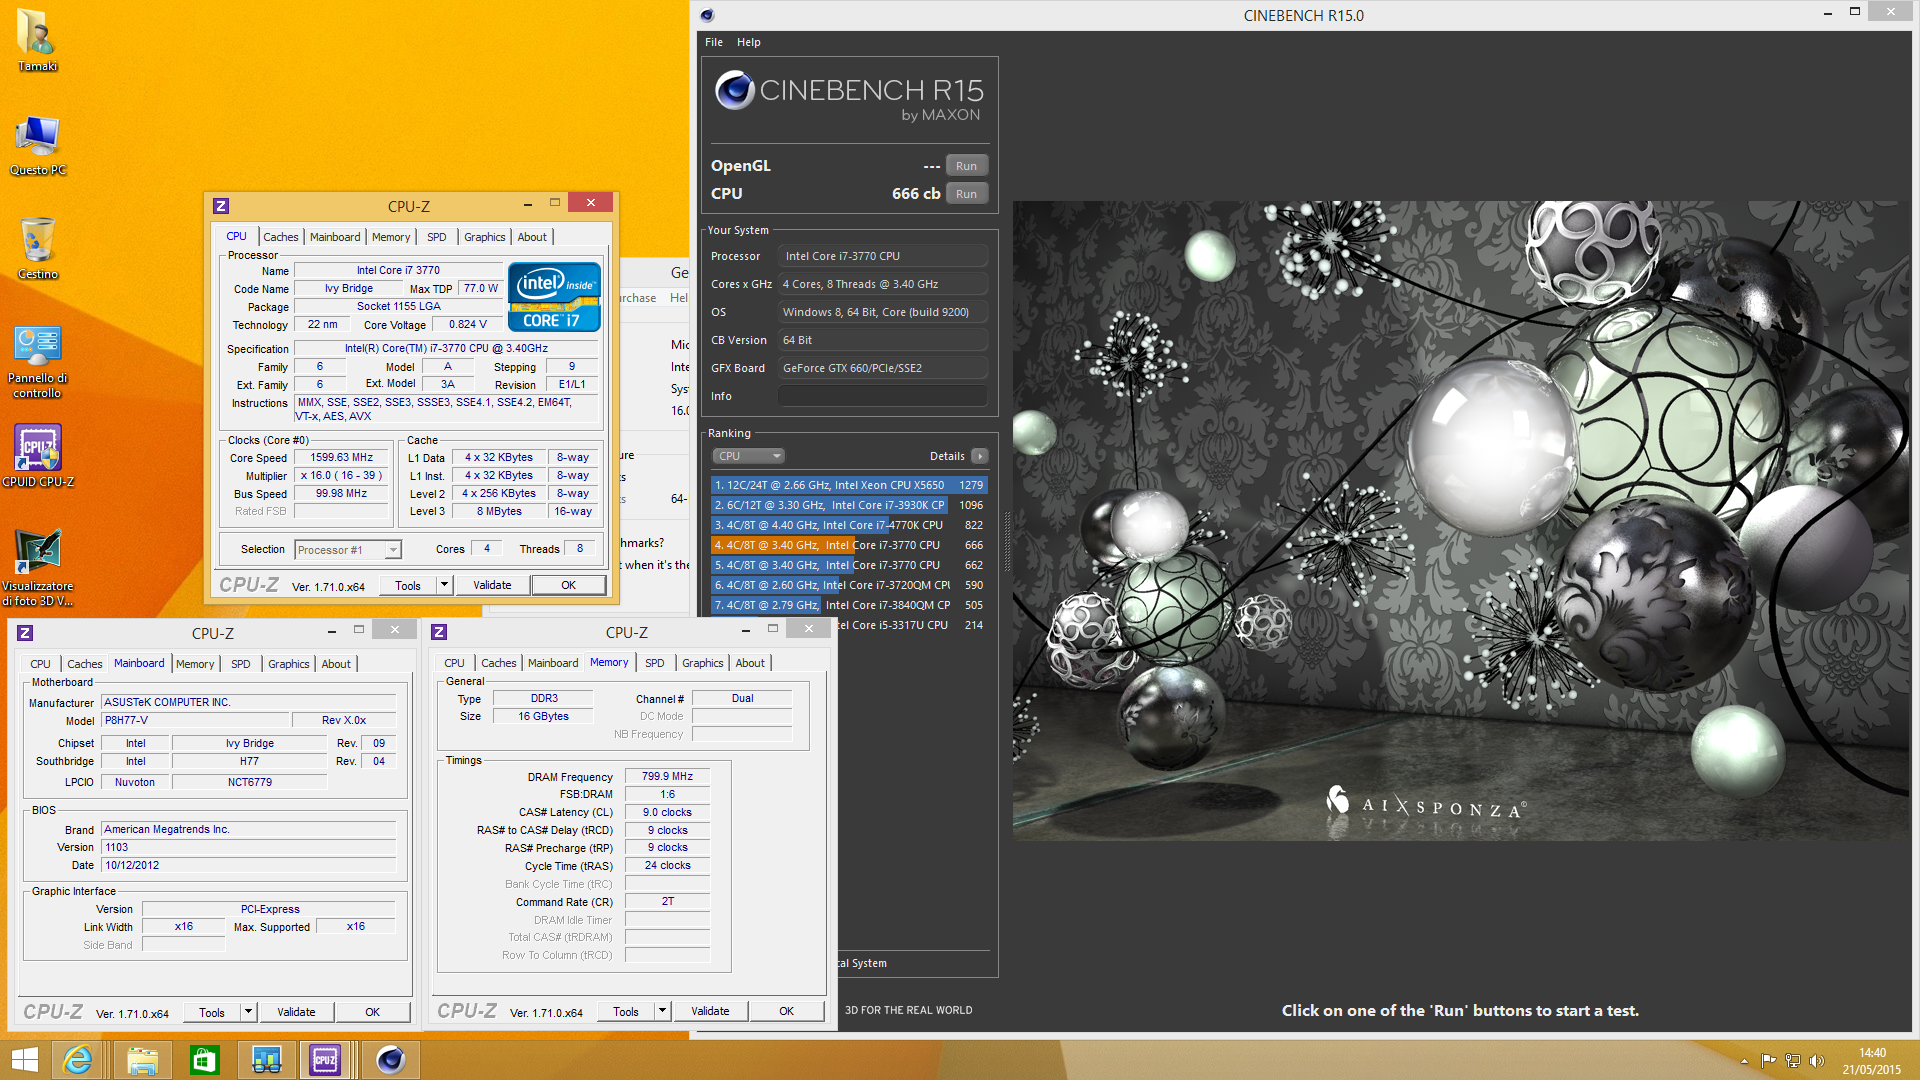Screen dimensions: 1920x1080
Task: Expand Tools dropdown arrow in Memory CPU-Z
Action: click(x=662, y=1011)
